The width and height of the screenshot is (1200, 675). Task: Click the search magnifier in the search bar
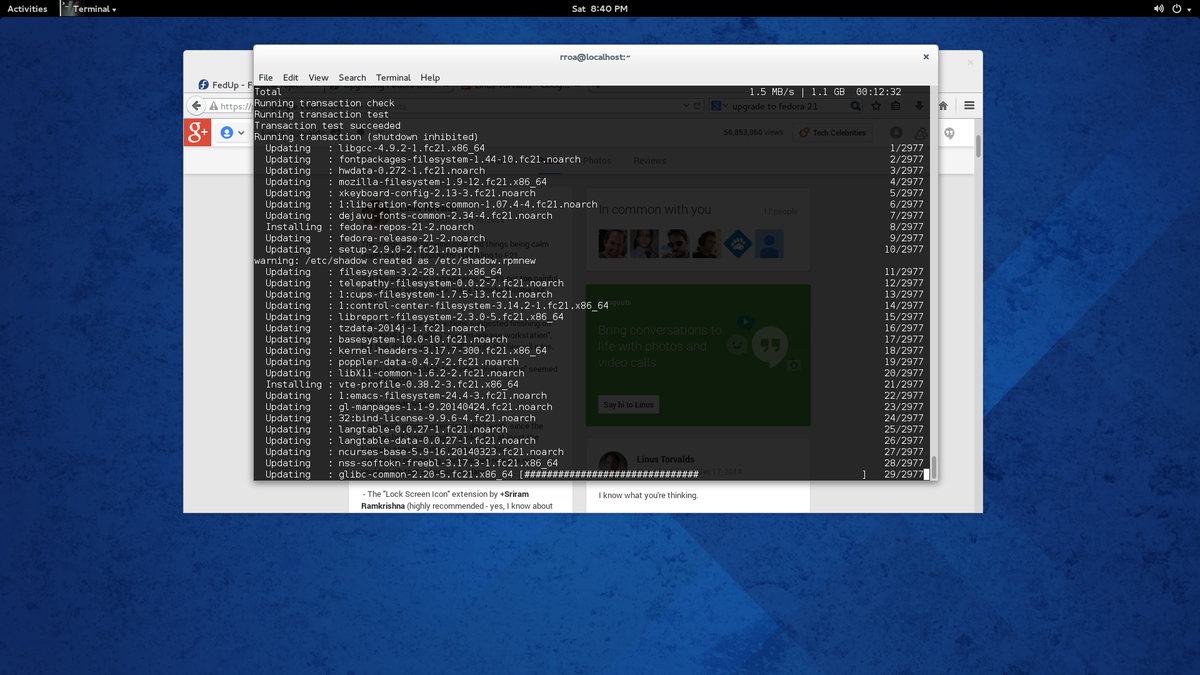pyautogui.click(x=854, y=105)
